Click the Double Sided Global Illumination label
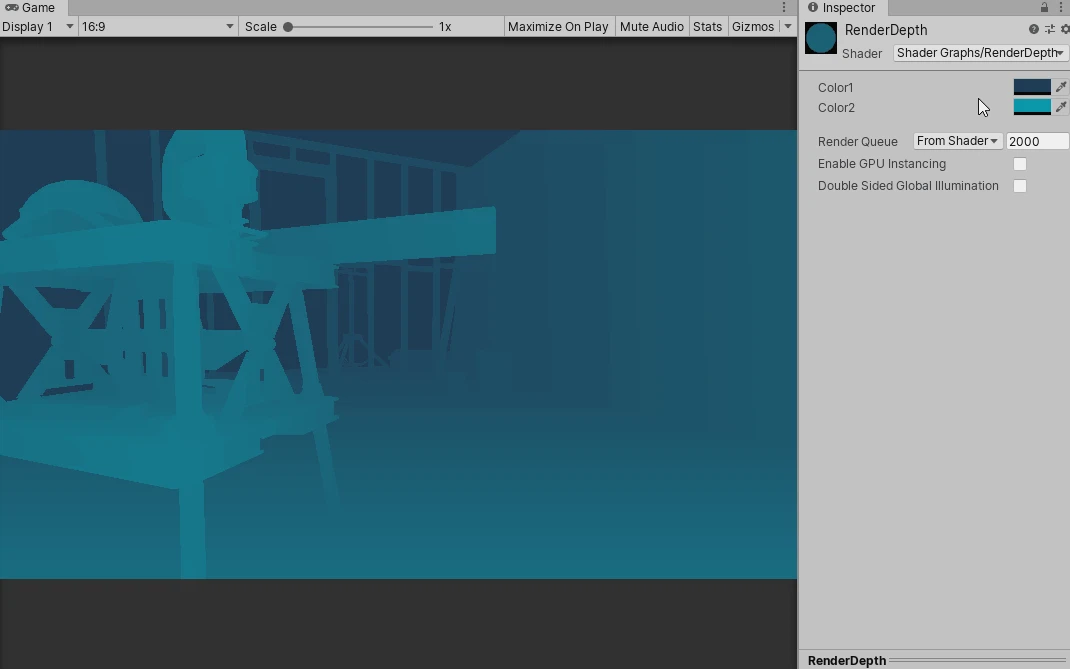Screen dimensions: 1070x669 pyautogui.click(x=908, y=186)
